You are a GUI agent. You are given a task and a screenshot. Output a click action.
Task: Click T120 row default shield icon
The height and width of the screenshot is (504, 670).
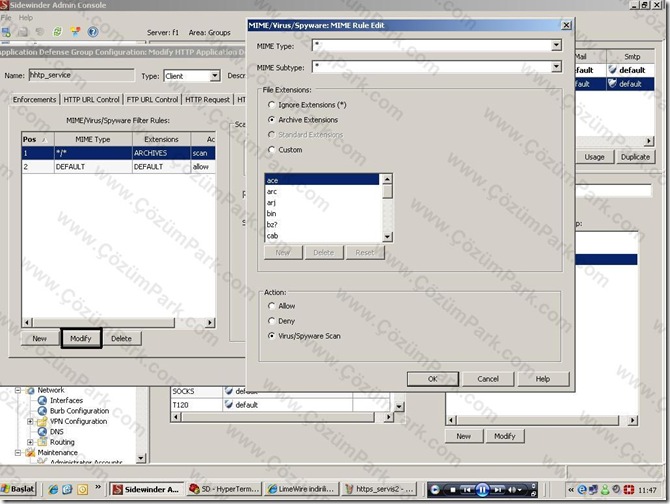(229, 404)
